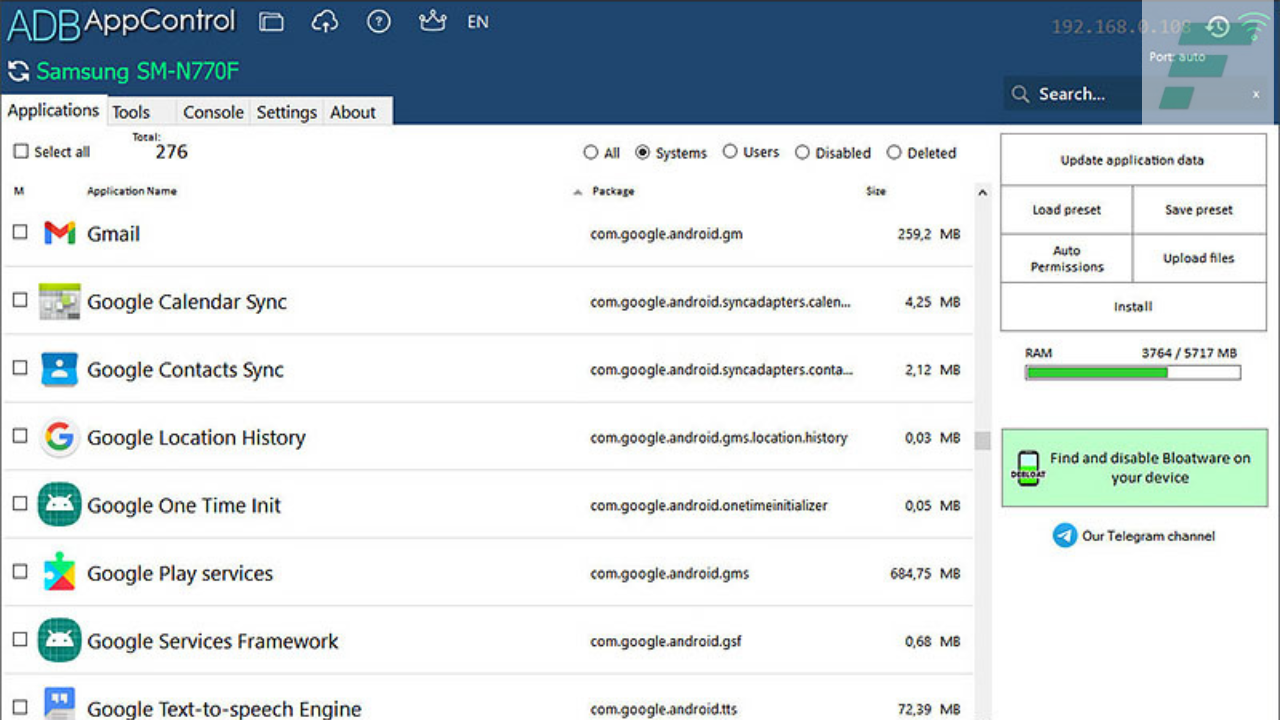Check the Google Location History checkbox

point(20,435)
